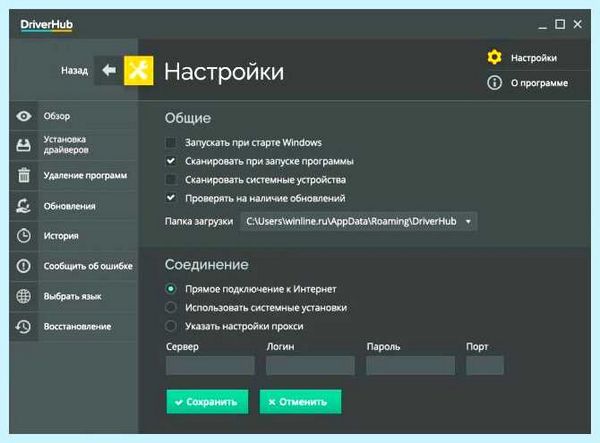Click the Пароль input field
The width and height of the screenshot is (600, 443).
pyautogui.click(x=411, y=365)
